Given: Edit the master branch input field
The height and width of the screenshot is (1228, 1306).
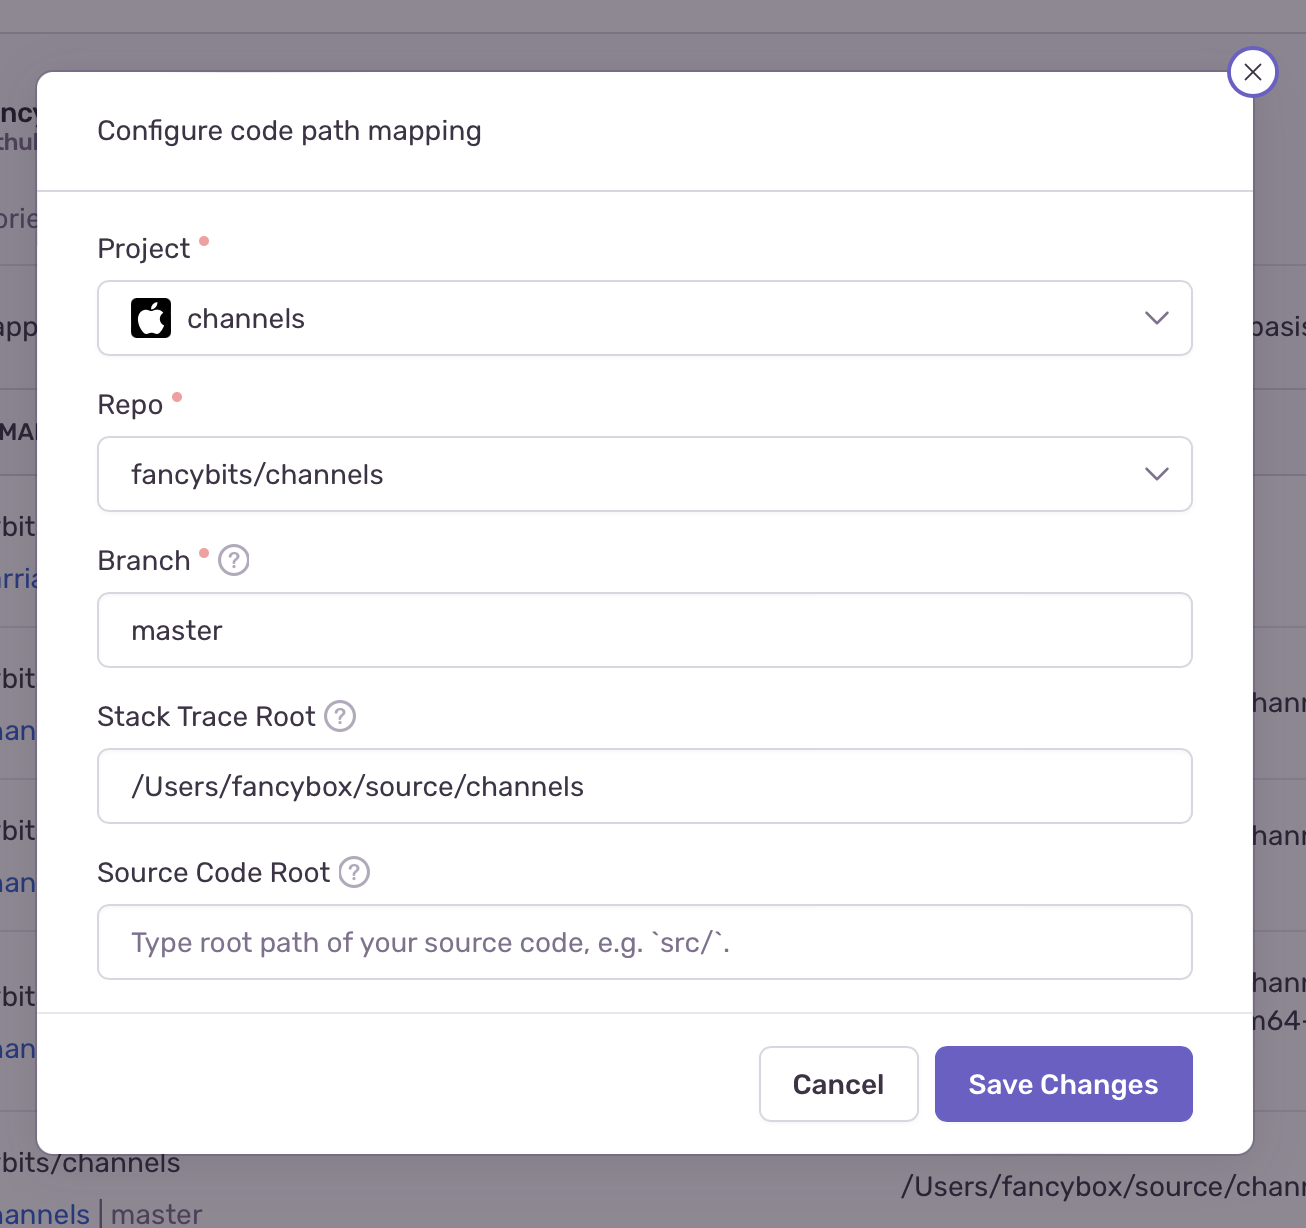Looking at the screenshot, I should tap(644, 630).
